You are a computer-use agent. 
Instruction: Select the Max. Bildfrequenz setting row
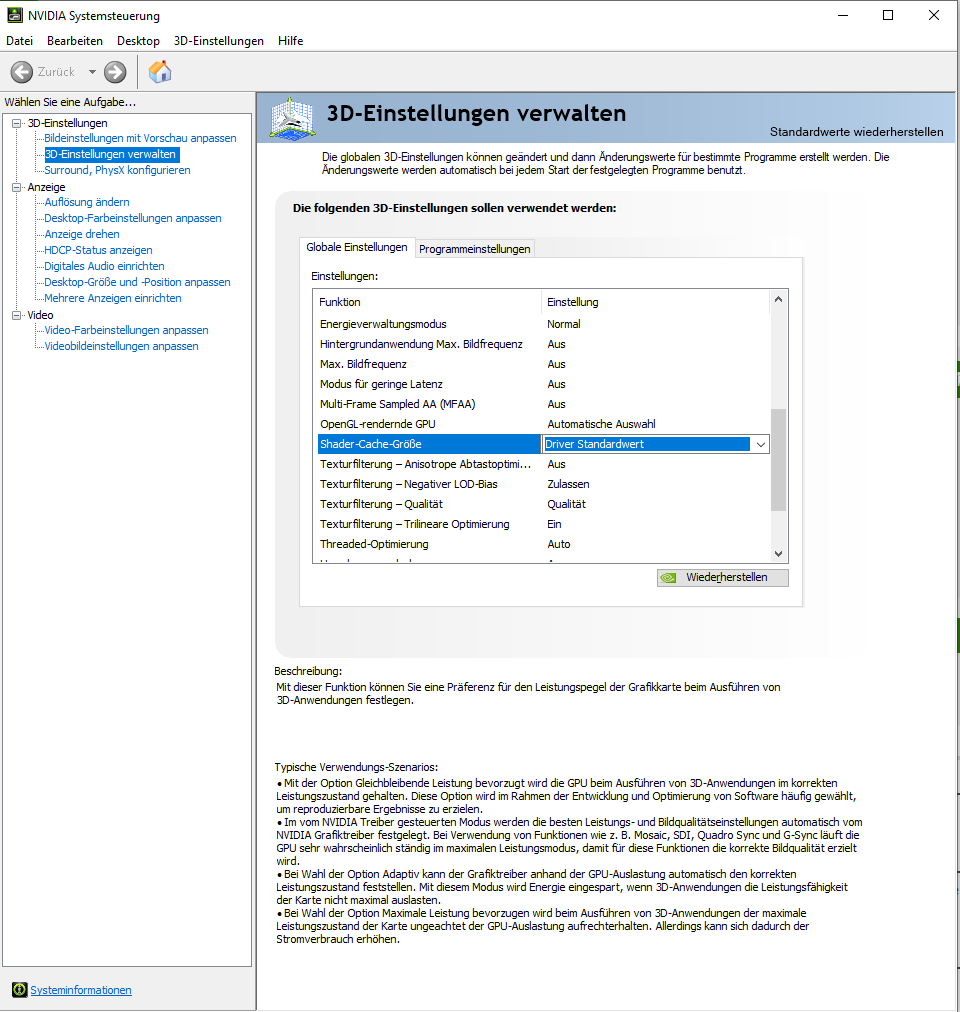point(544,364)
